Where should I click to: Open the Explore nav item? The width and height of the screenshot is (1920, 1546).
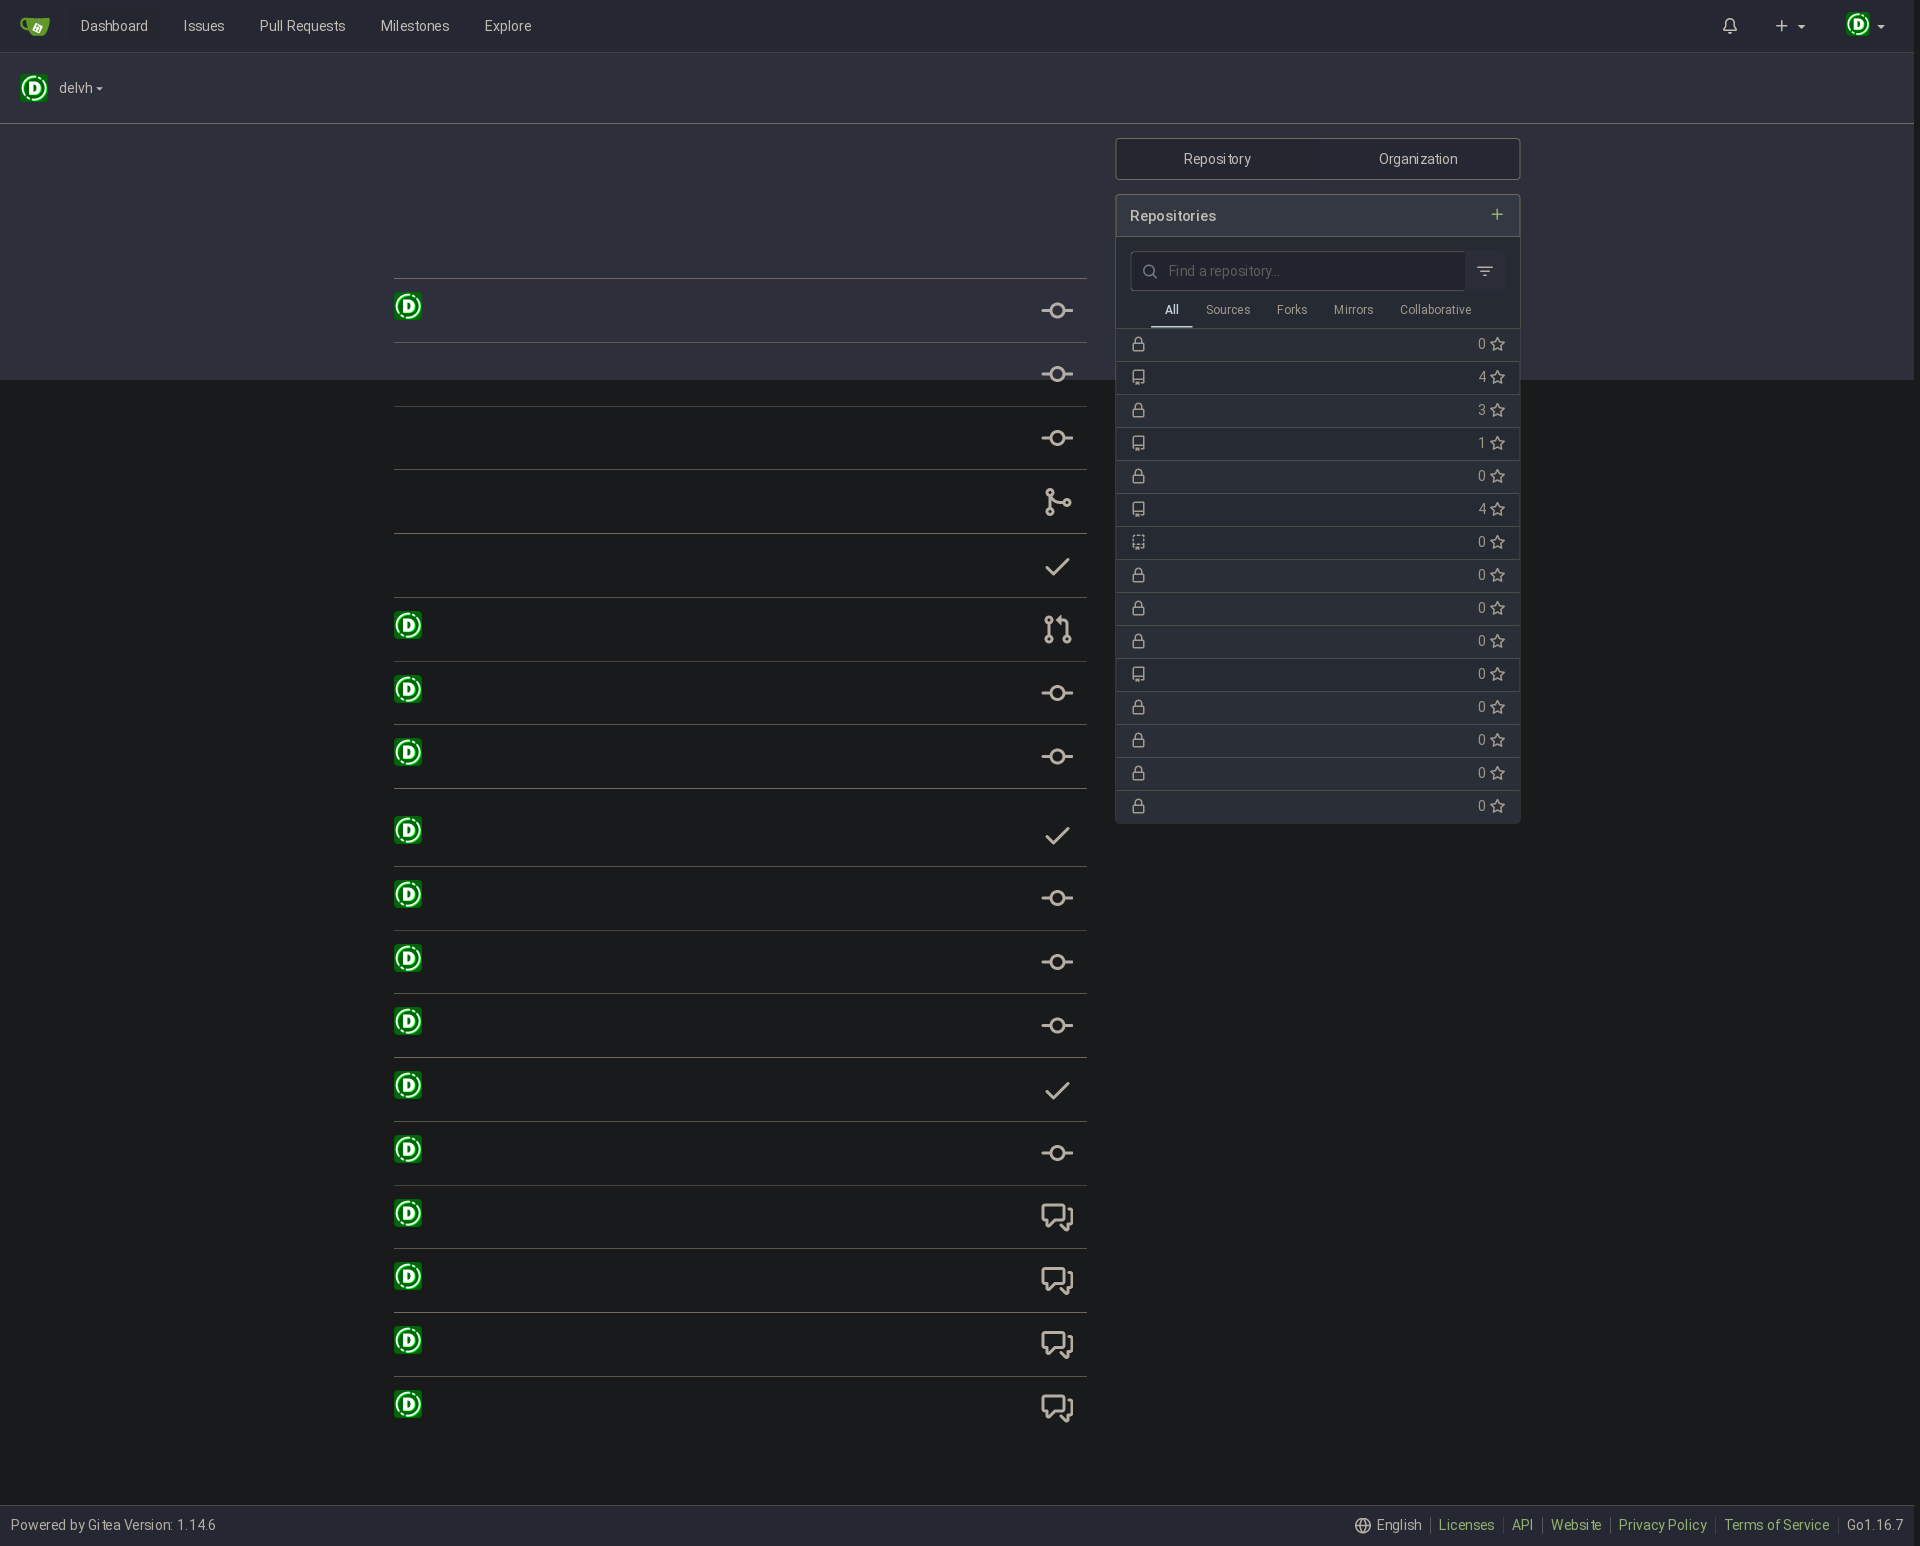coord(507,26)
